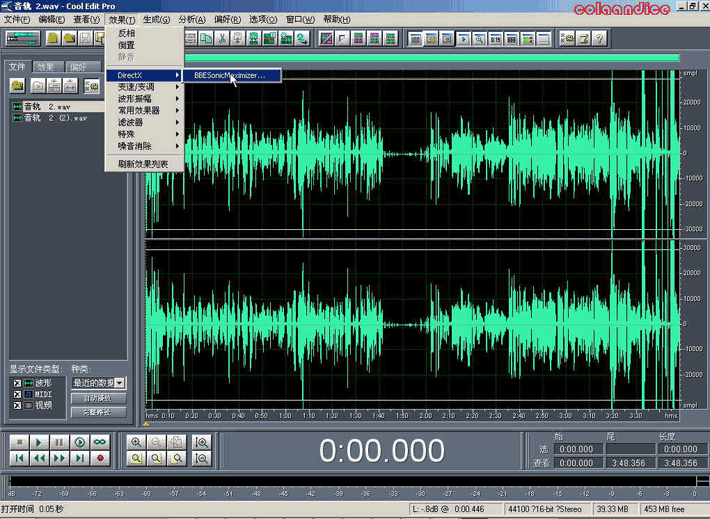Click the Help question mark toolbar icon
Viewport: 710px width, 519px height.
tap(599, 39)
